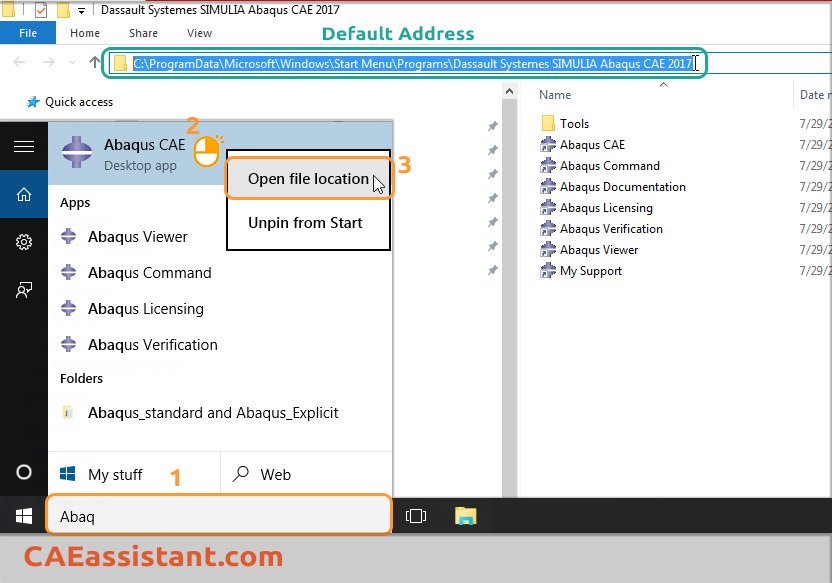This screenshot has width=832, height=583.
Task: Open the Recent locations dropdown arrow
Action: coord(72,63)
